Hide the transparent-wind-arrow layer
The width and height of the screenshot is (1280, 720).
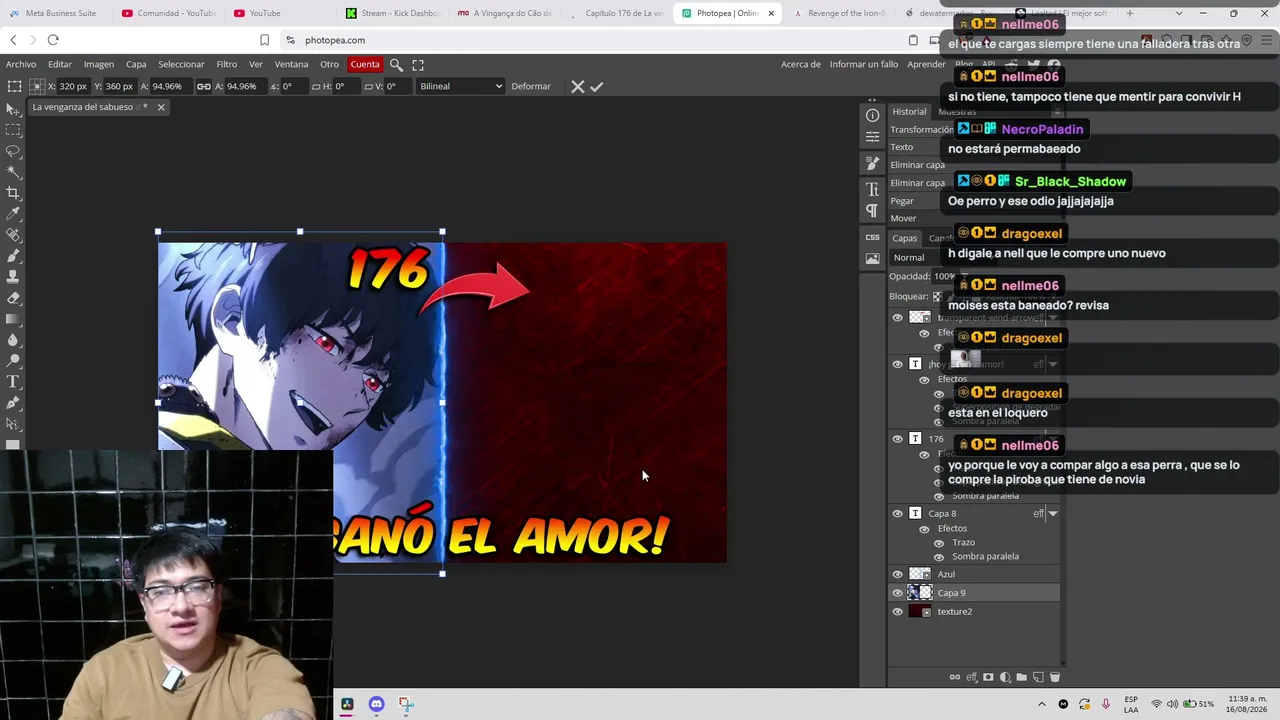click(897, 318)
